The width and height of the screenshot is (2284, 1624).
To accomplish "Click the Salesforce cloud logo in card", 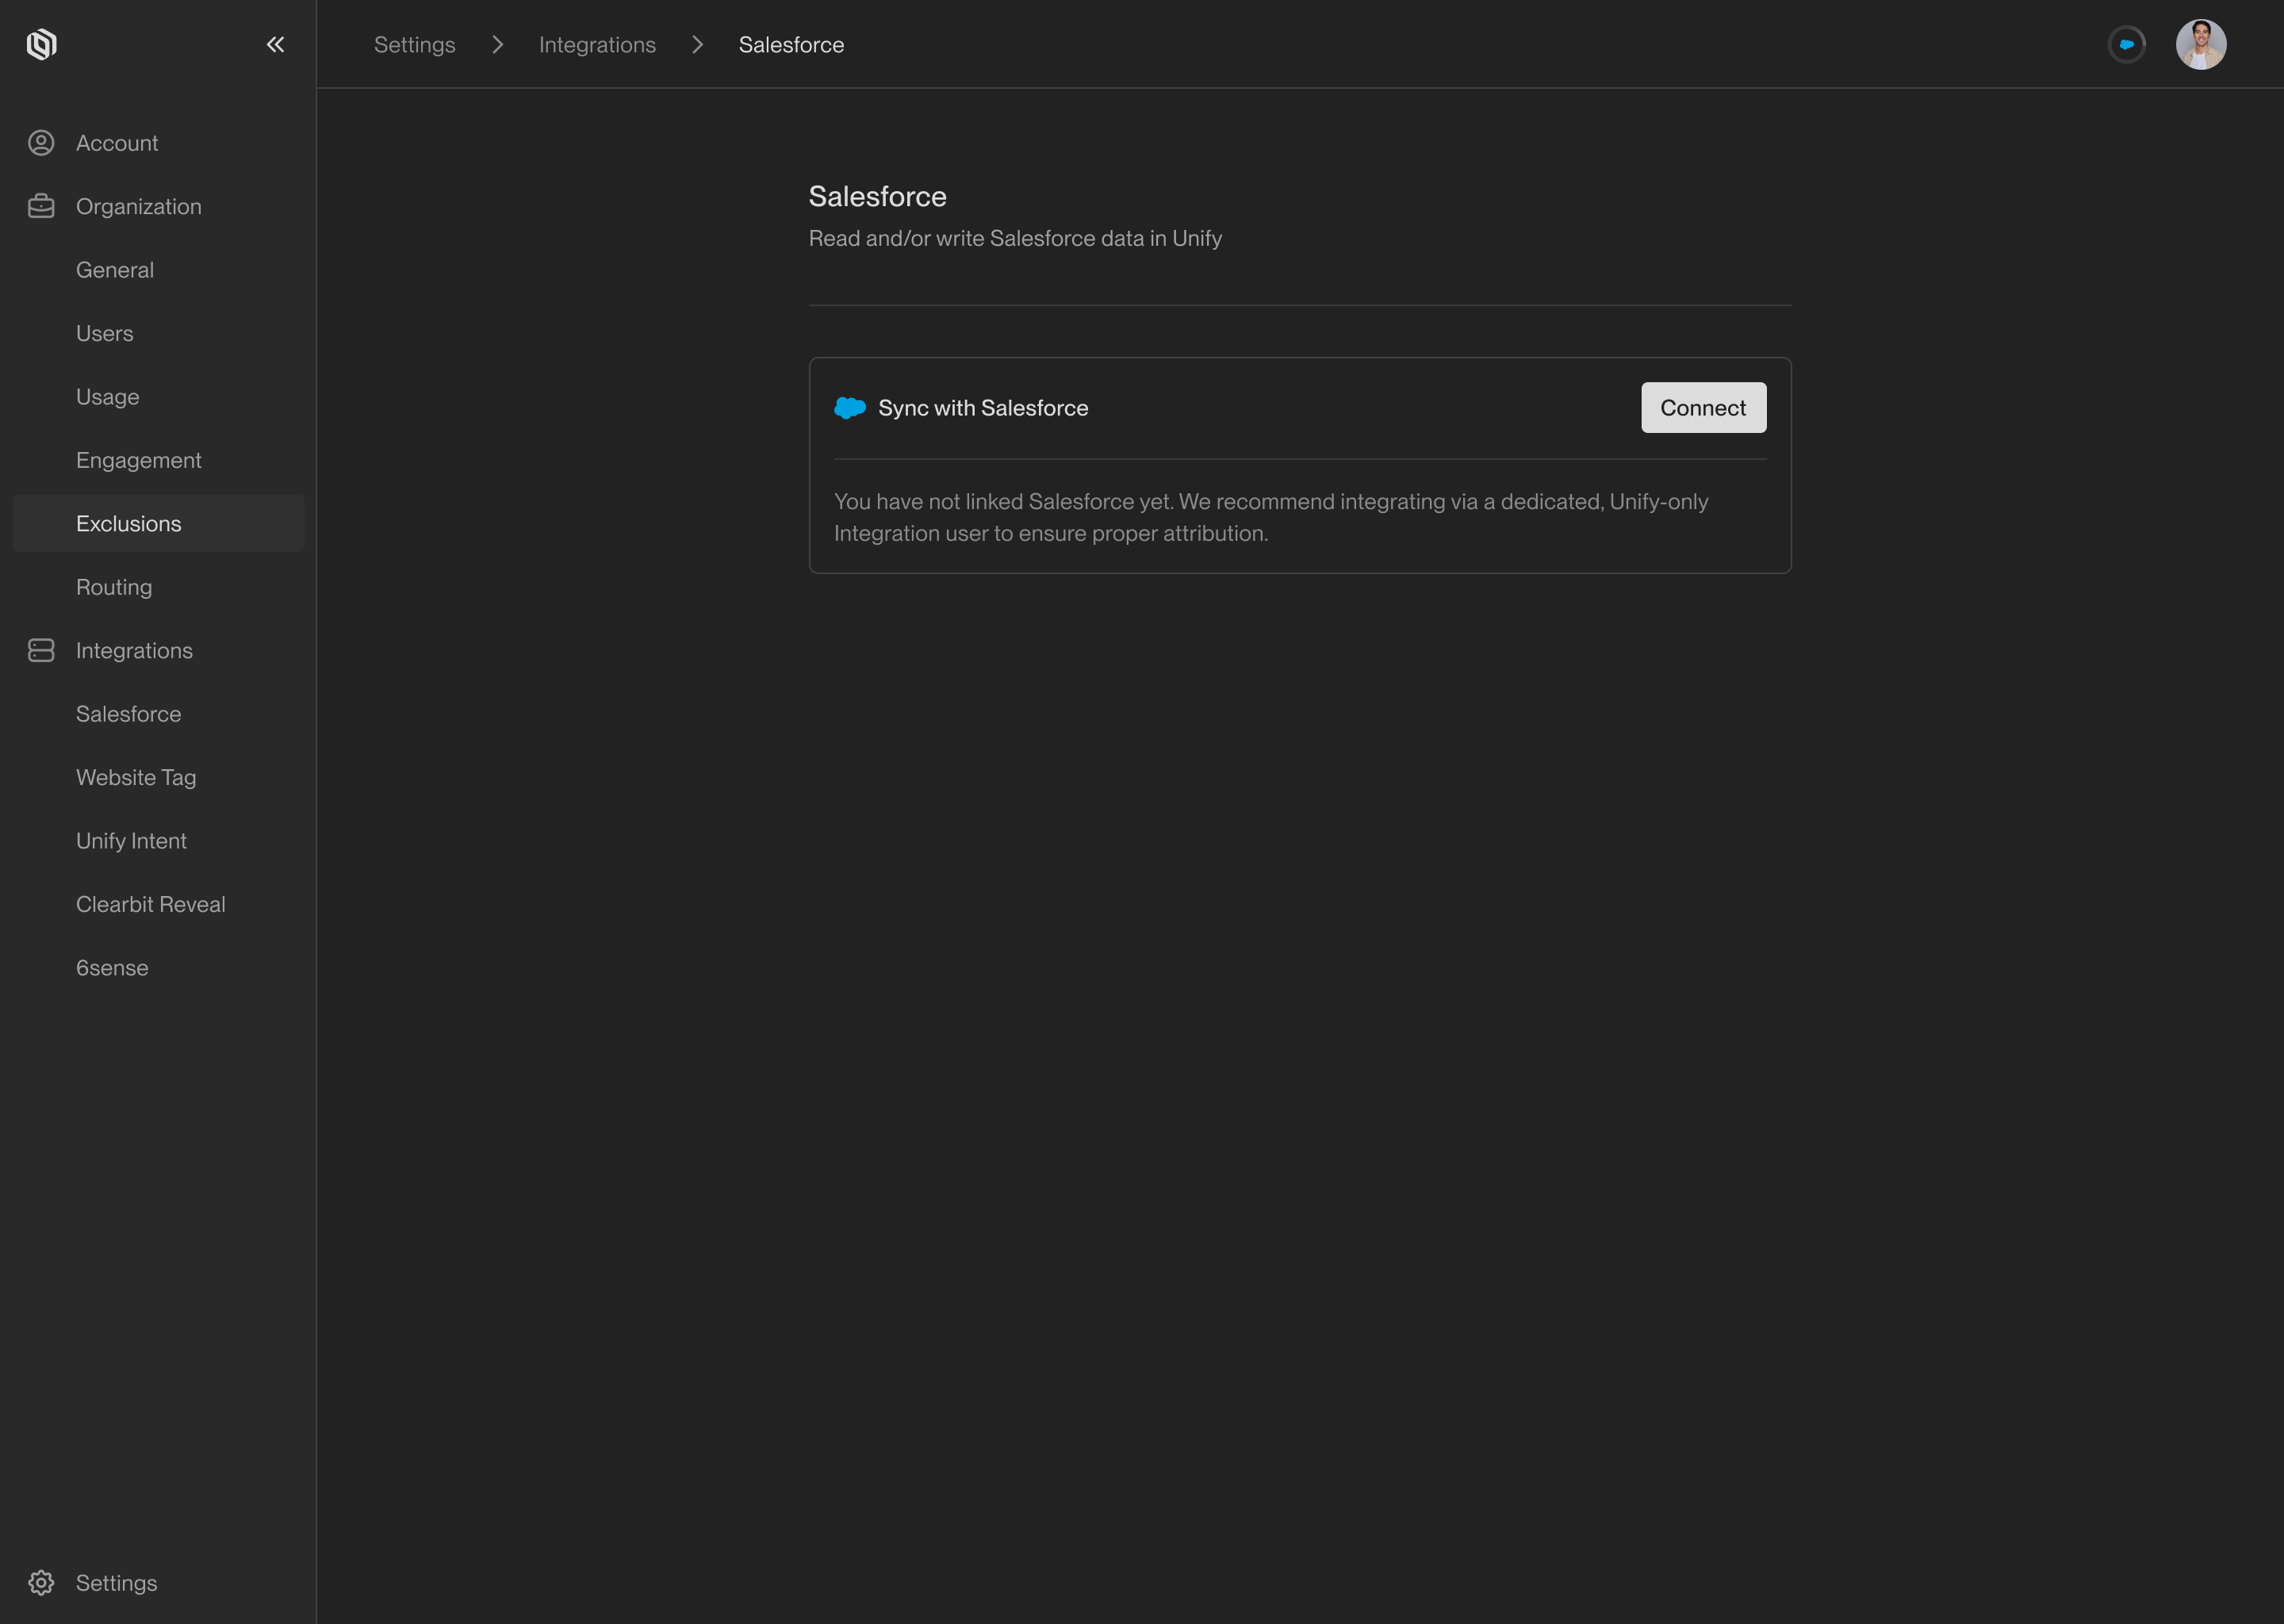I will click(850, 408).
